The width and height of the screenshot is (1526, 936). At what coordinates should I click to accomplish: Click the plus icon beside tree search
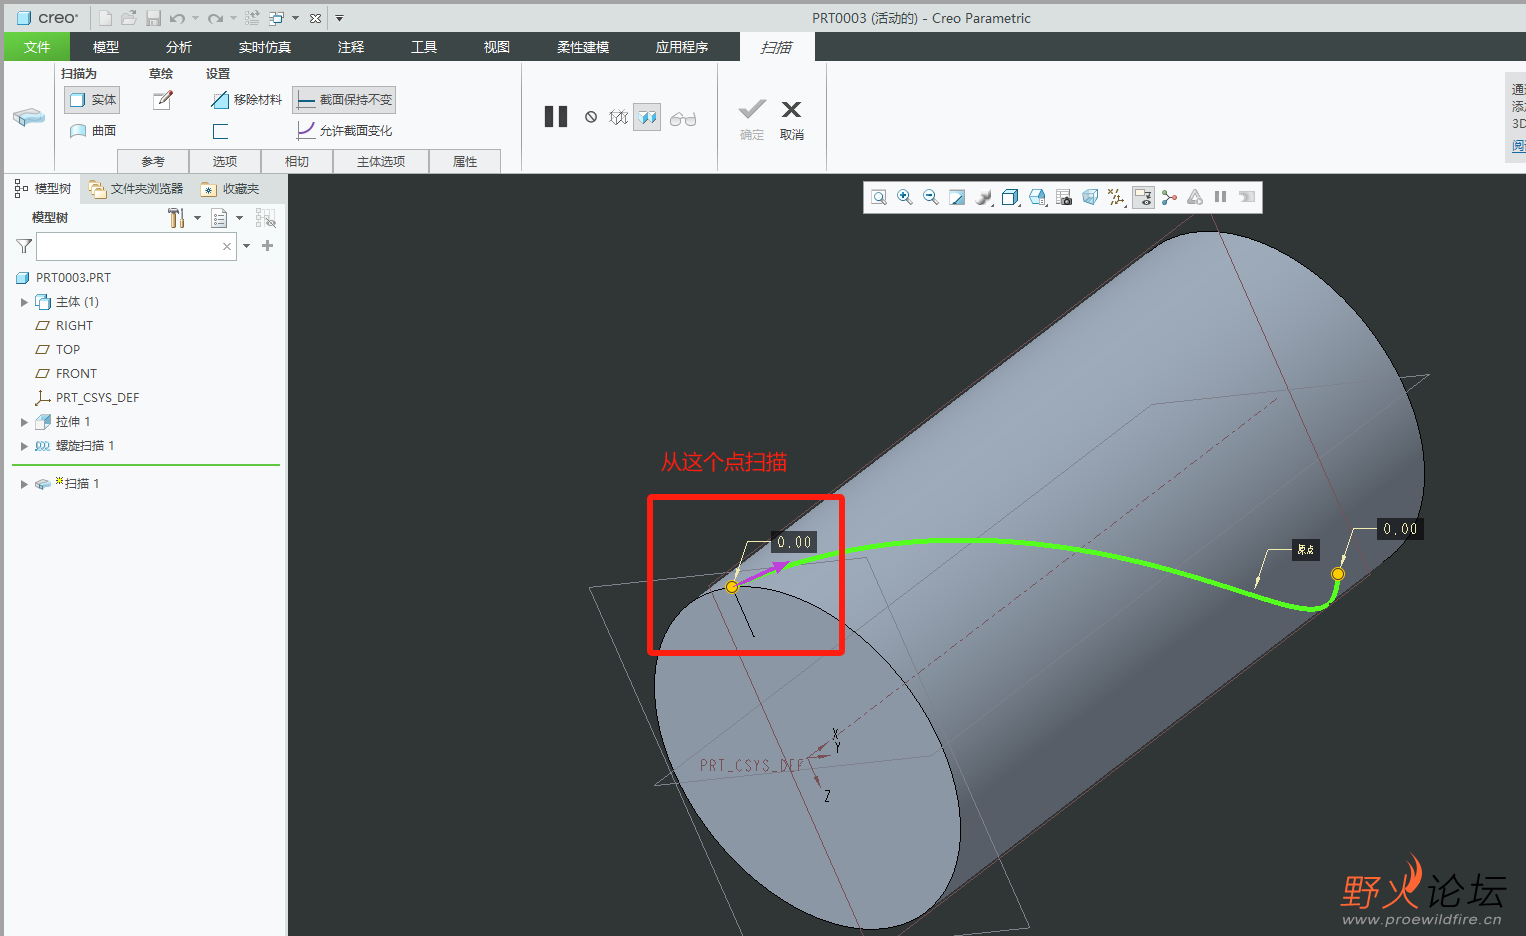click(267, 246)
